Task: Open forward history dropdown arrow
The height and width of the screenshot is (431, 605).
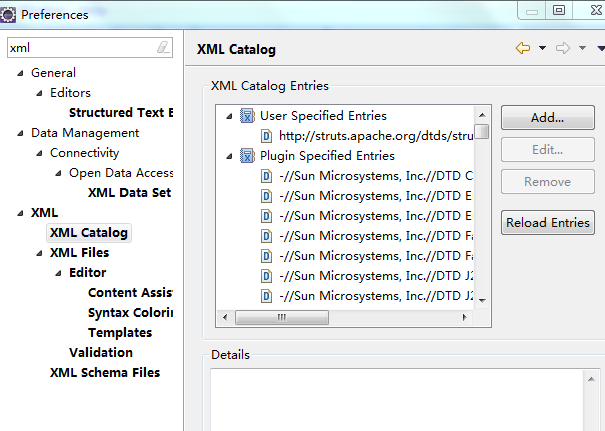Action: pyautogui.click(x=582, y=48)
